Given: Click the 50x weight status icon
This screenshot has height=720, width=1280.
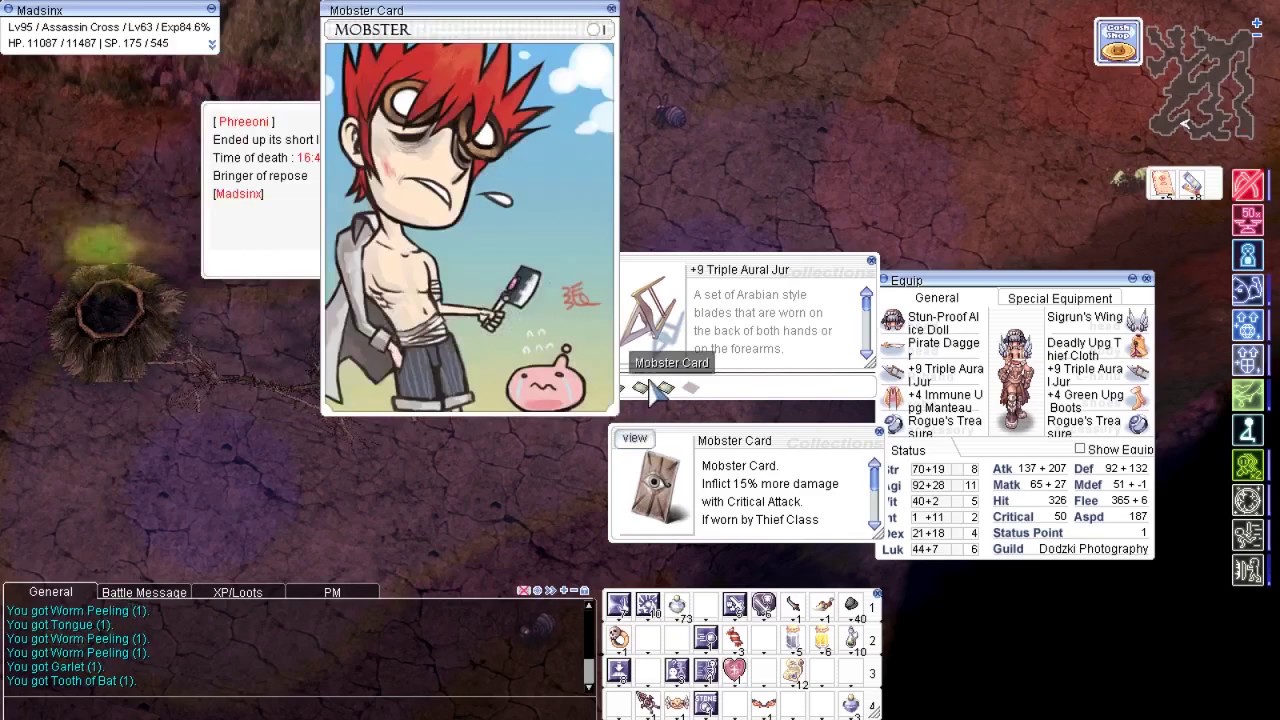Looking at the screenshot, I should (x=1247, y=220).
